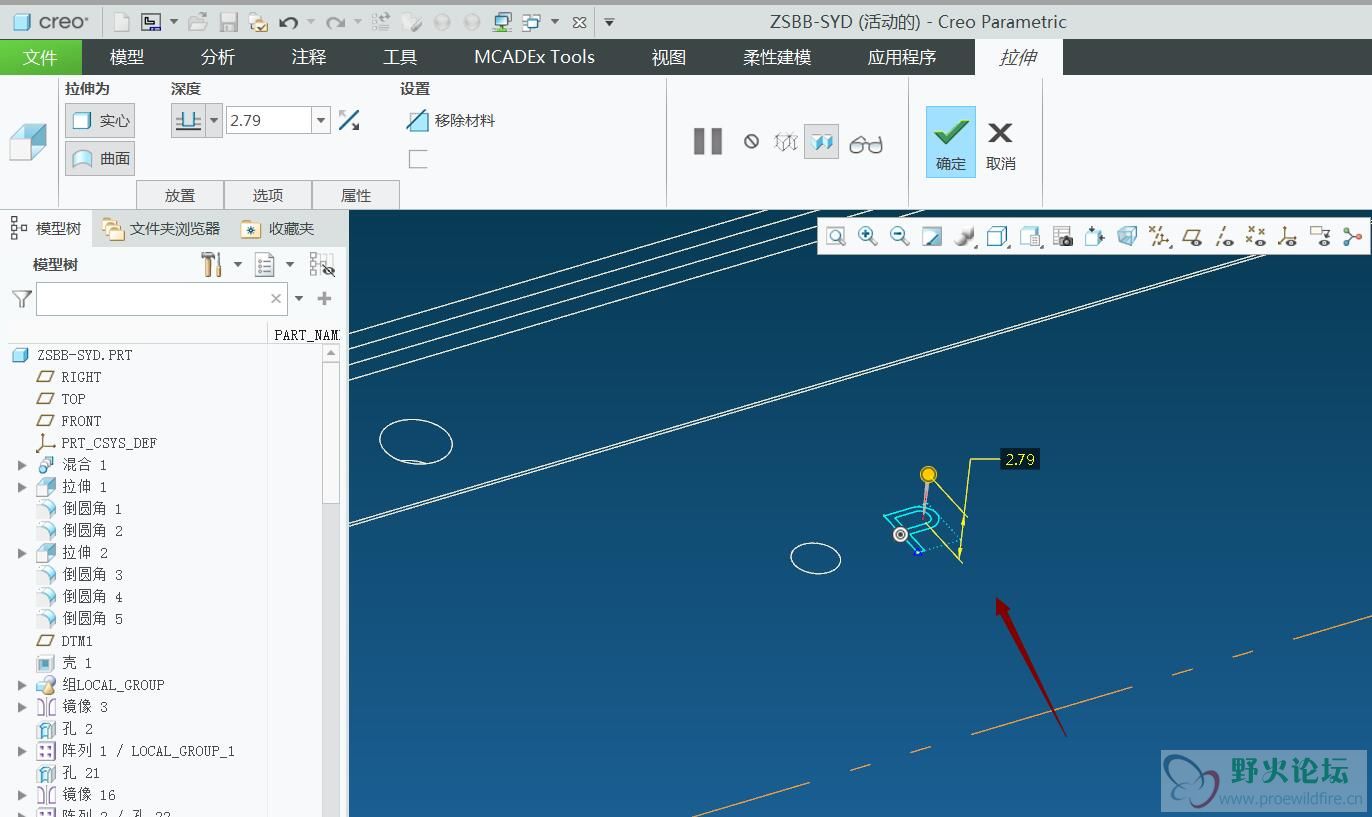Open the depth type dropdown arrow
The height and width of the screenshot is (817, 1372).
click(214, 120)
